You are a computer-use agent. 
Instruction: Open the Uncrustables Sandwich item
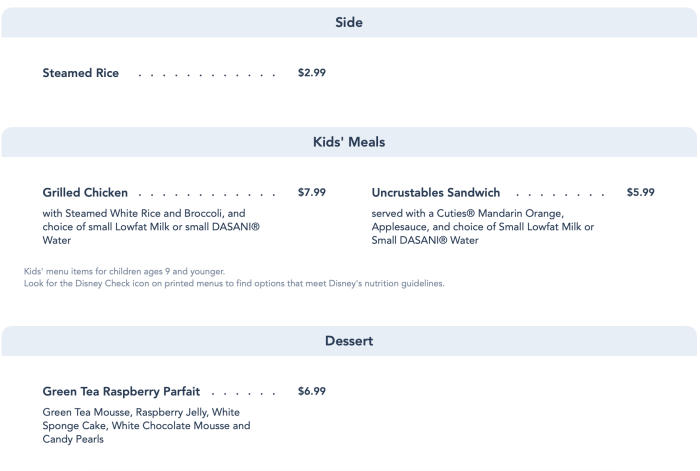pyautogui.click(x=435, y=192)
